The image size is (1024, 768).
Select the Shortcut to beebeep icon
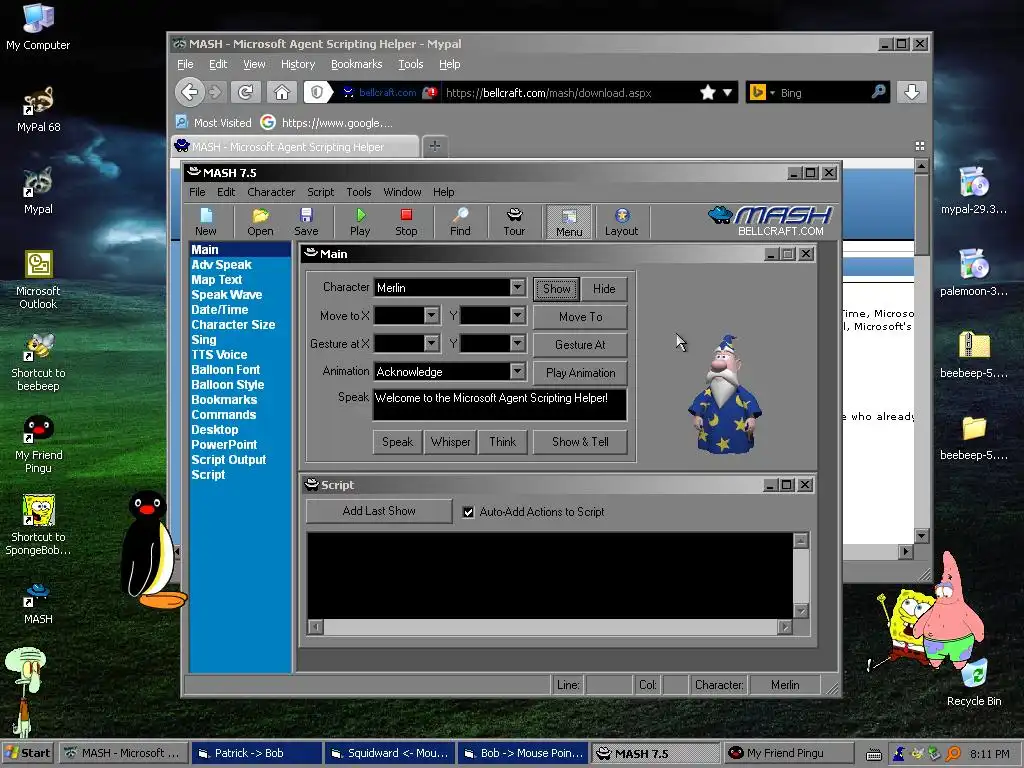click(38, 362)
